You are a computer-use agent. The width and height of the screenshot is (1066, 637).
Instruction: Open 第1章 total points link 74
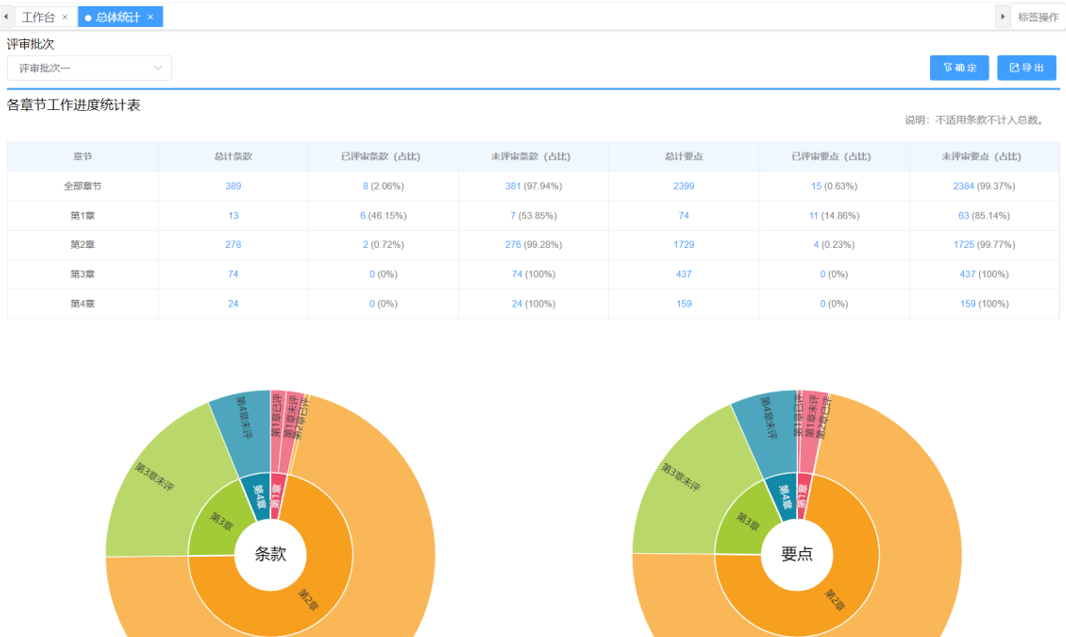tap(684, 216)
